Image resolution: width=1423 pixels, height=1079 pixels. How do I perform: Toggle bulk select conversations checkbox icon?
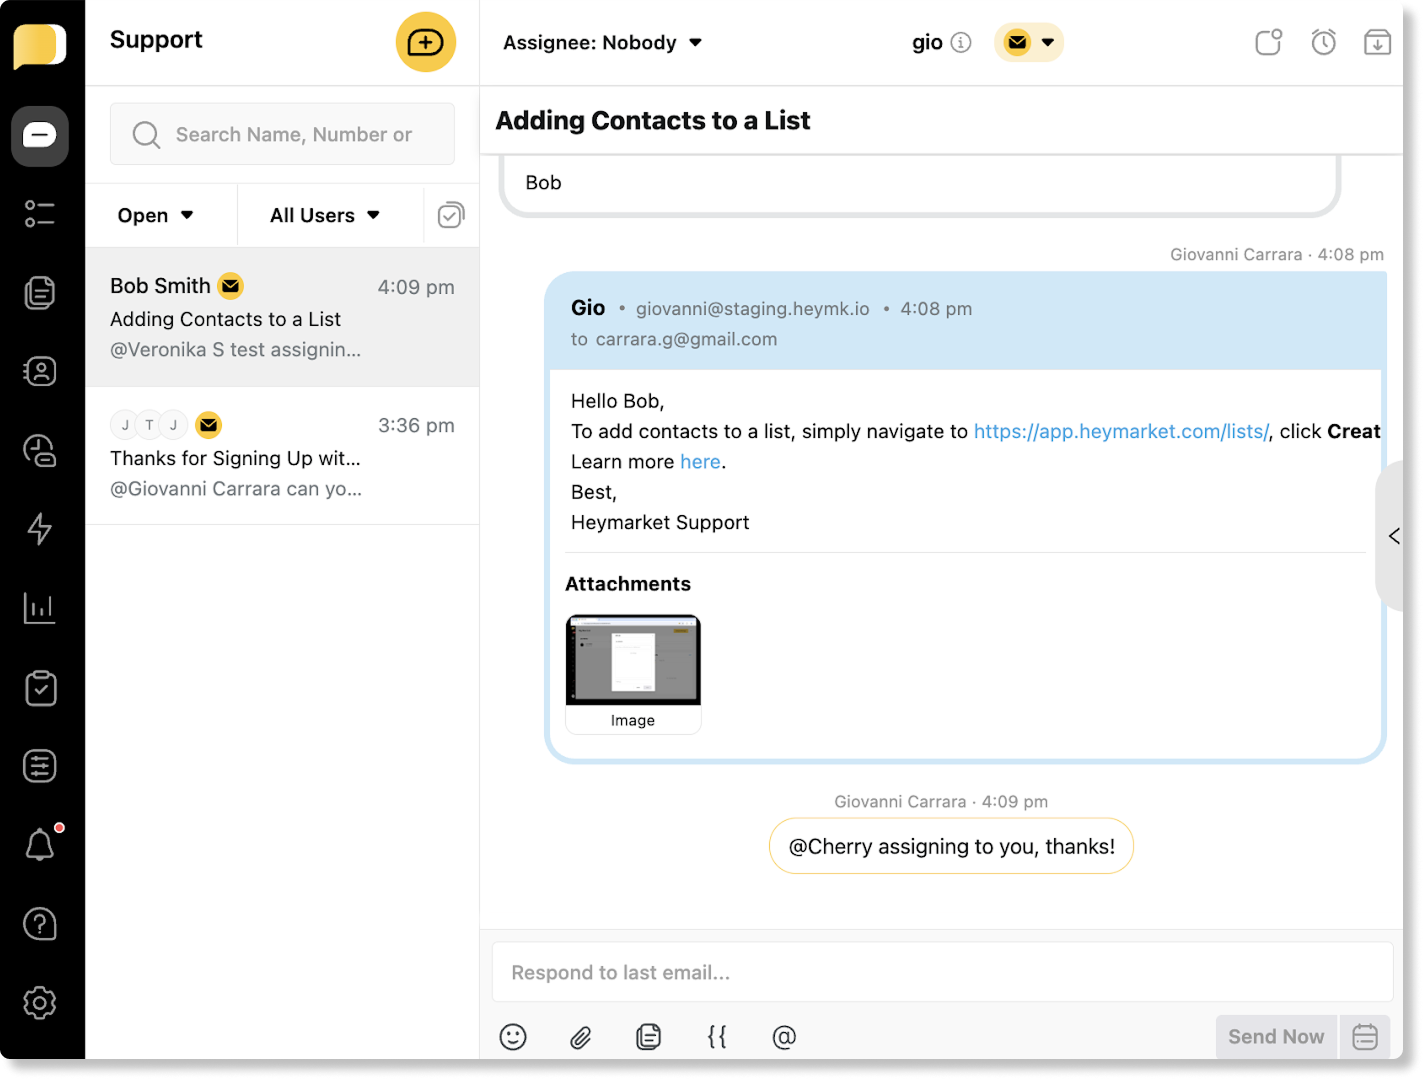451,215
